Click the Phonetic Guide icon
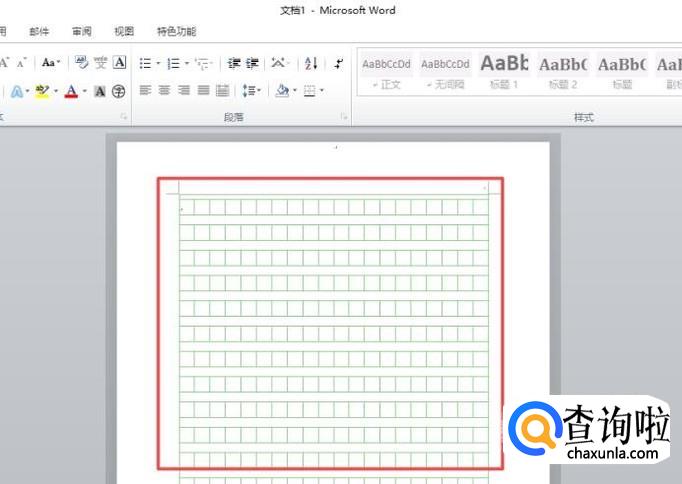This screenshot has height=484, width=682. point(100,63)
